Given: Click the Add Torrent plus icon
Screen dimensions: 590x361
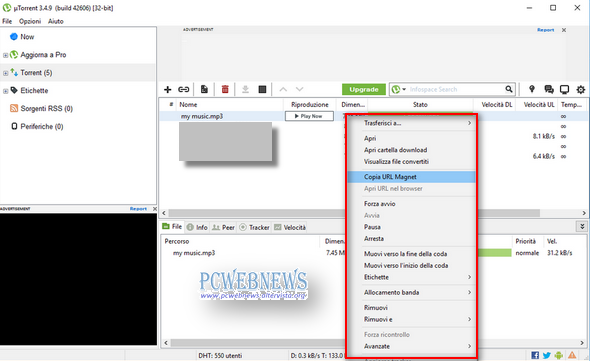Looking at the screenshot, I should (x=168, y=89).
